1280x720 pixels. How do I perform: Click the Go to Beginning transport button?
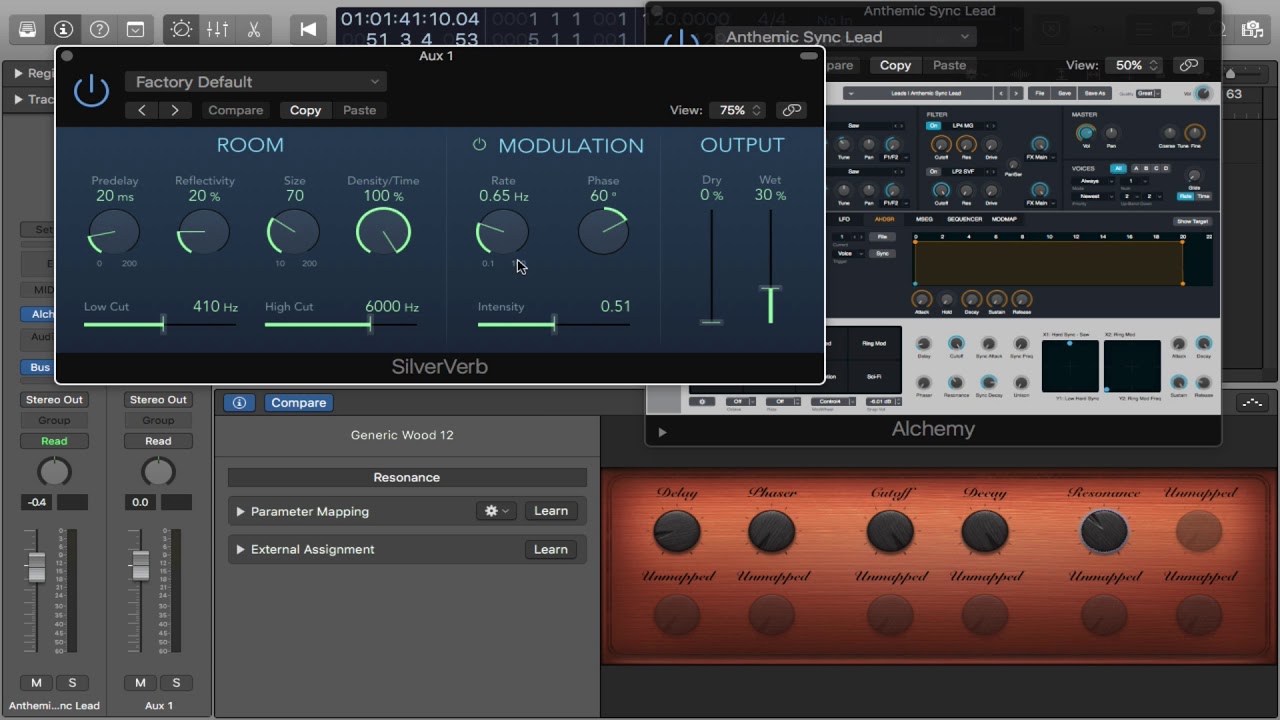tap(308, 29)
